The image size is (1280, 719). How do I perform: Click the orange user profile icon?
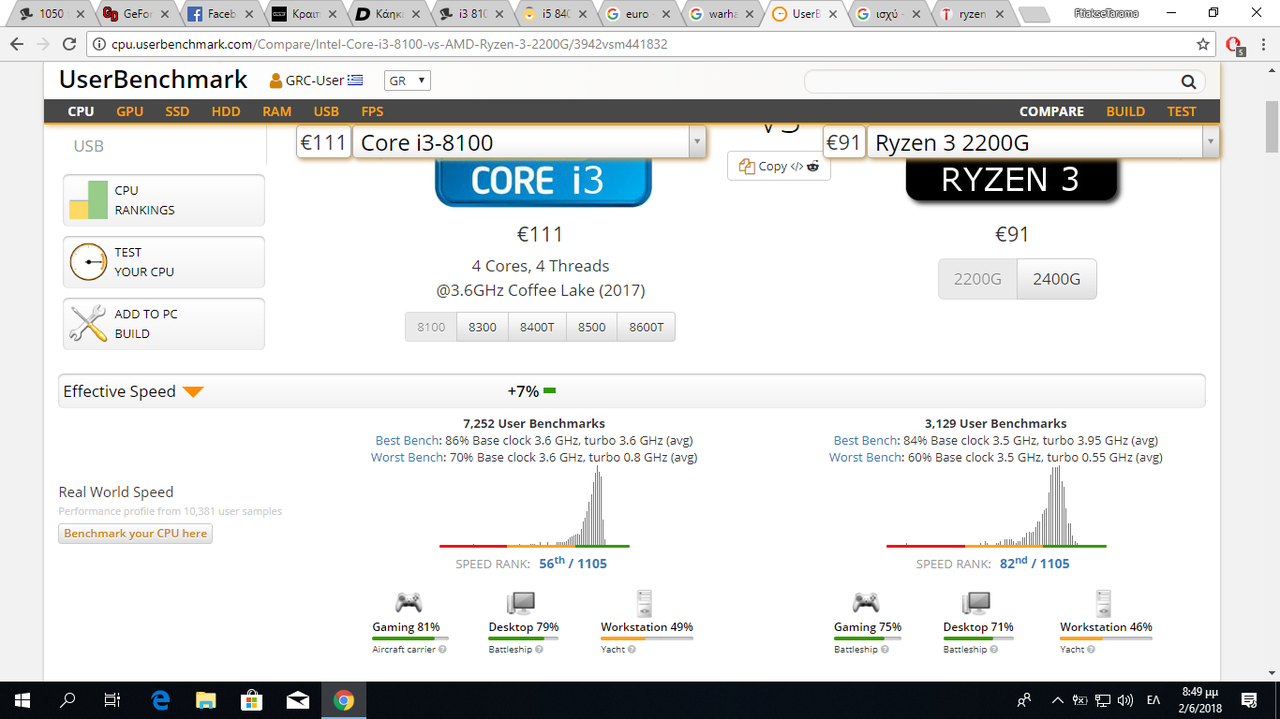click(x=276, y=80)
